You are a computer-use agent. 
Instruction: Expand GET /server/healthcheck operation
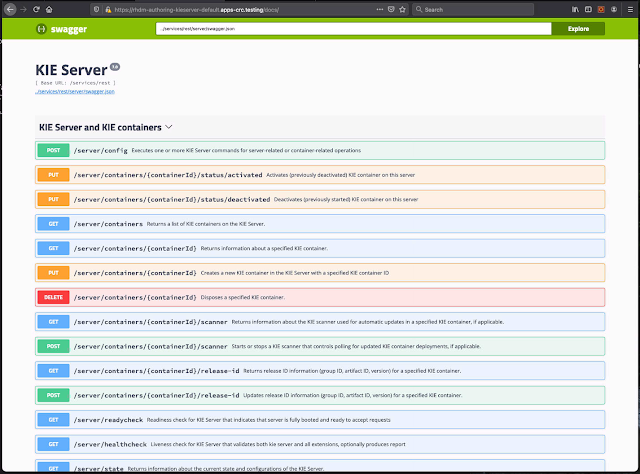(320, 444)
